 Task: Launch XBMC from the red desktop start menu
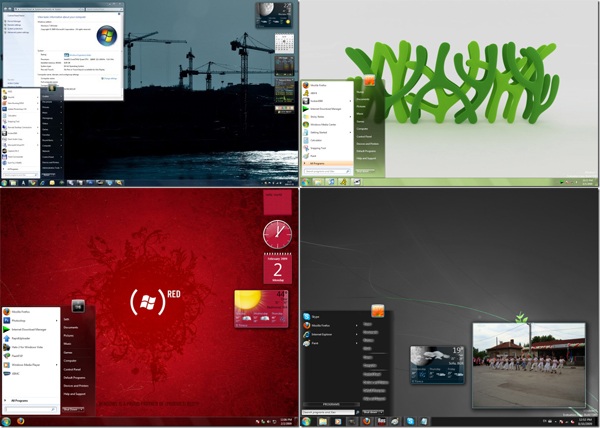coord(31,373)
